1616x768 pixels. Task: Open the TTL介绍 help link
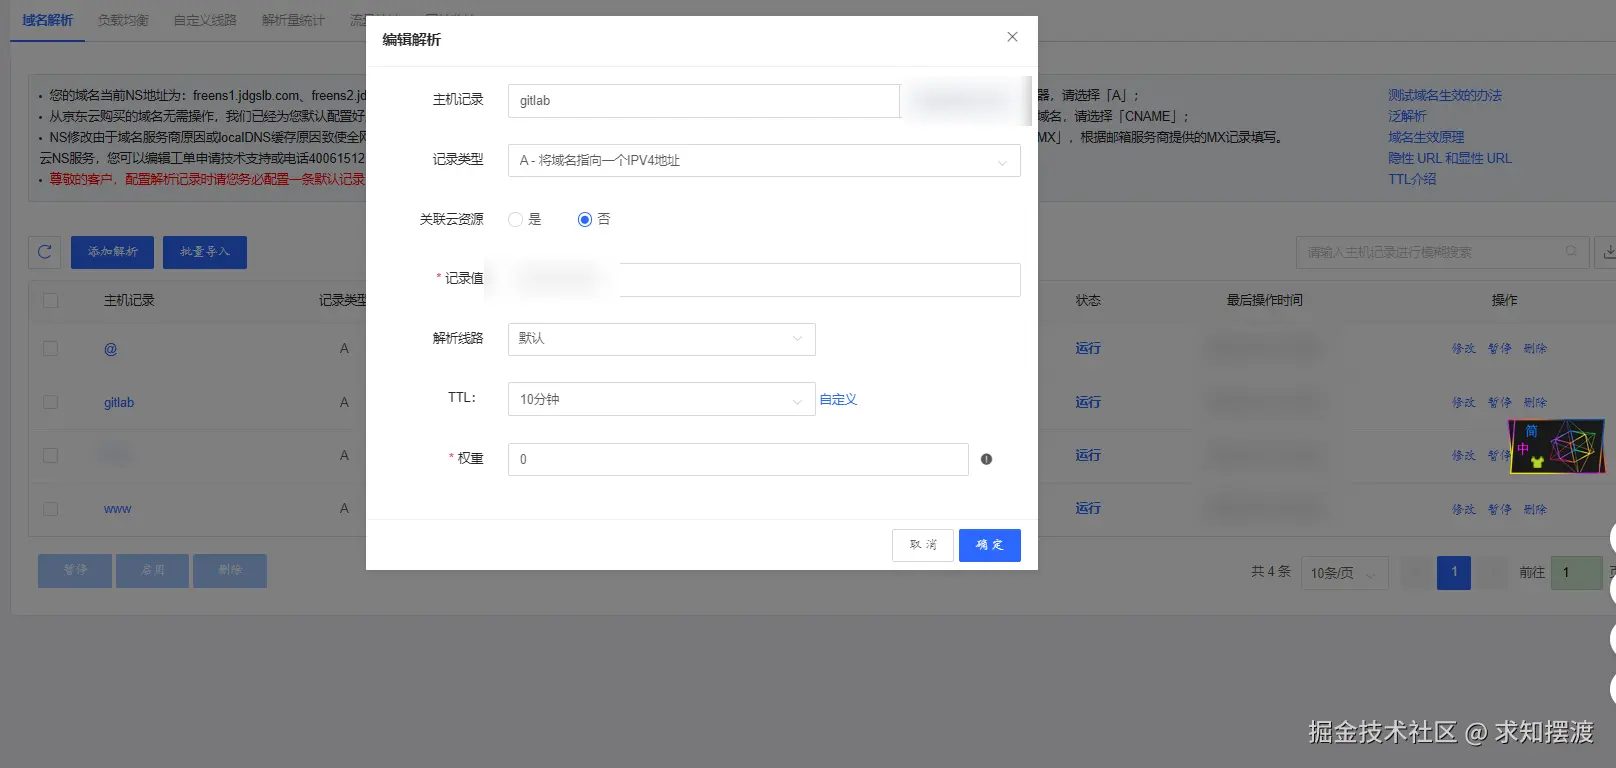(x=1412, y=179)
